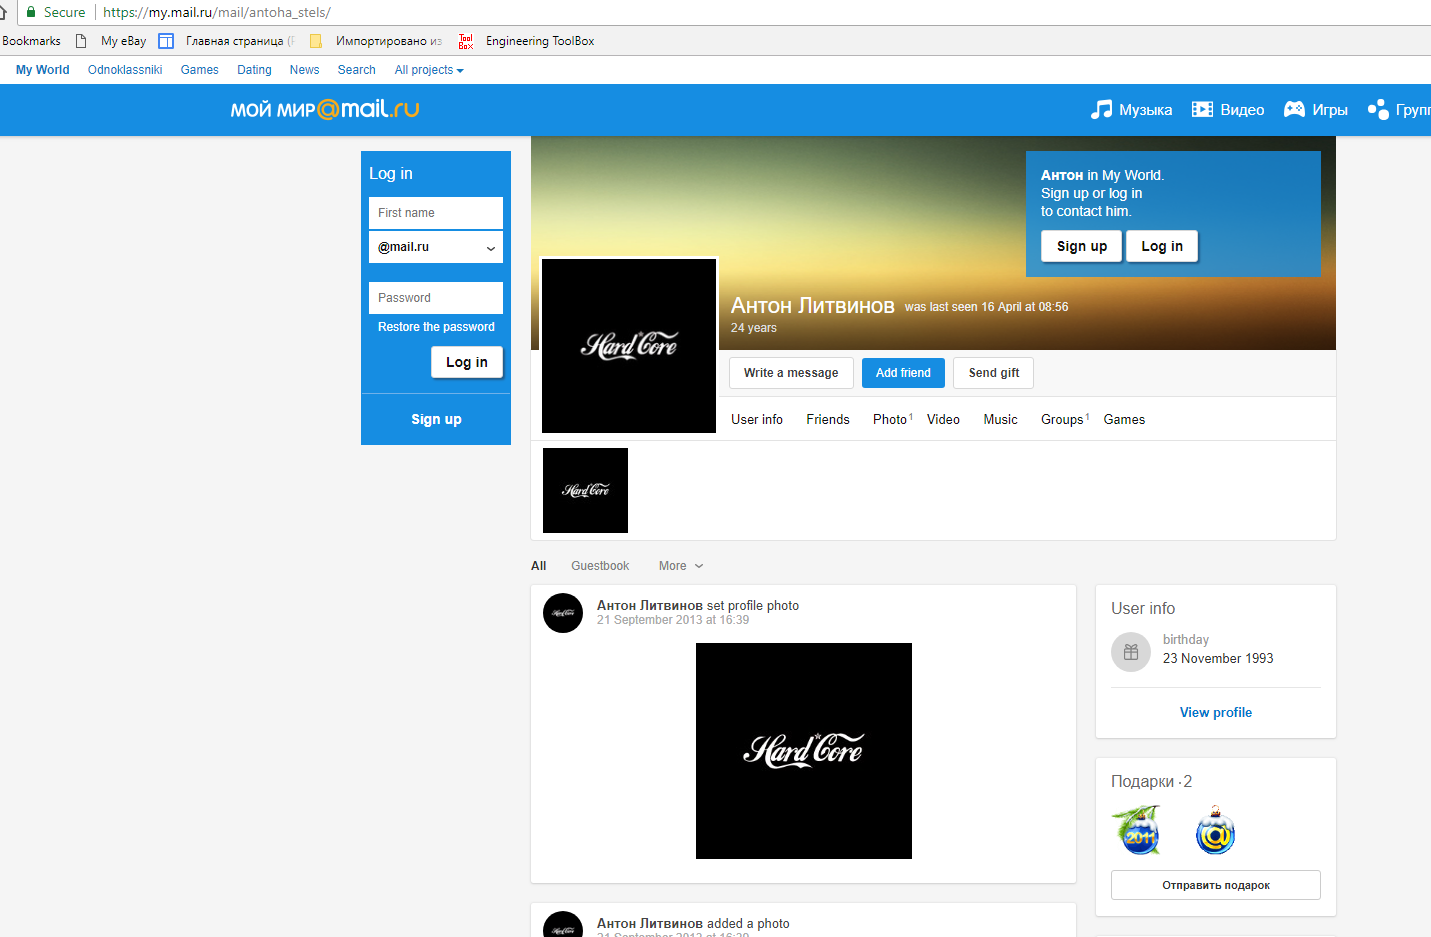The width and height of the screenshot is (1431, 937).
Task: Expand the @mail.ru domain dropdown
Action: [436, 247]
